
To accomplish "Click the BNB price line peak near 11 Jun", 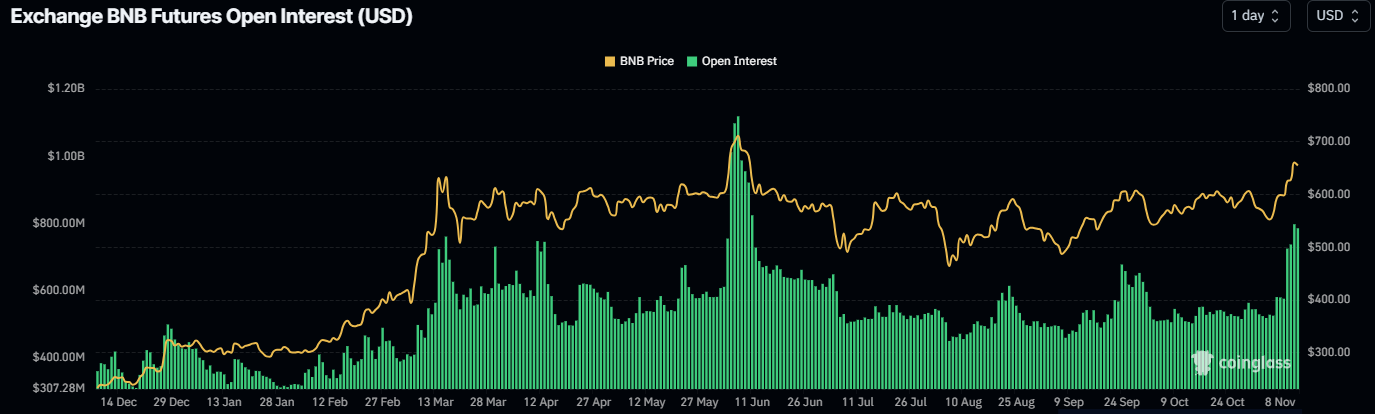I will coord(737,136).
